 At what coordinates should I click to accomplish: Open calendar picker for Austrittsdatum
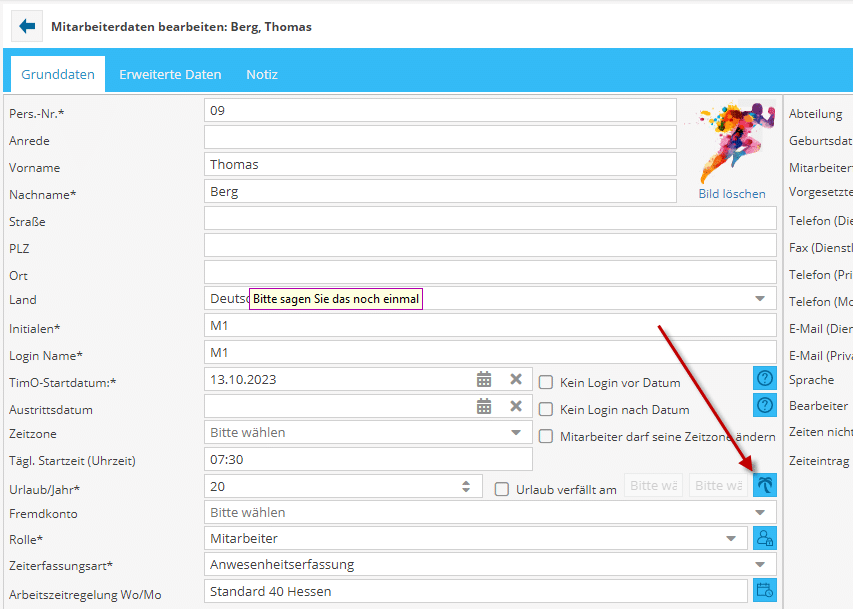click(484, 406)
